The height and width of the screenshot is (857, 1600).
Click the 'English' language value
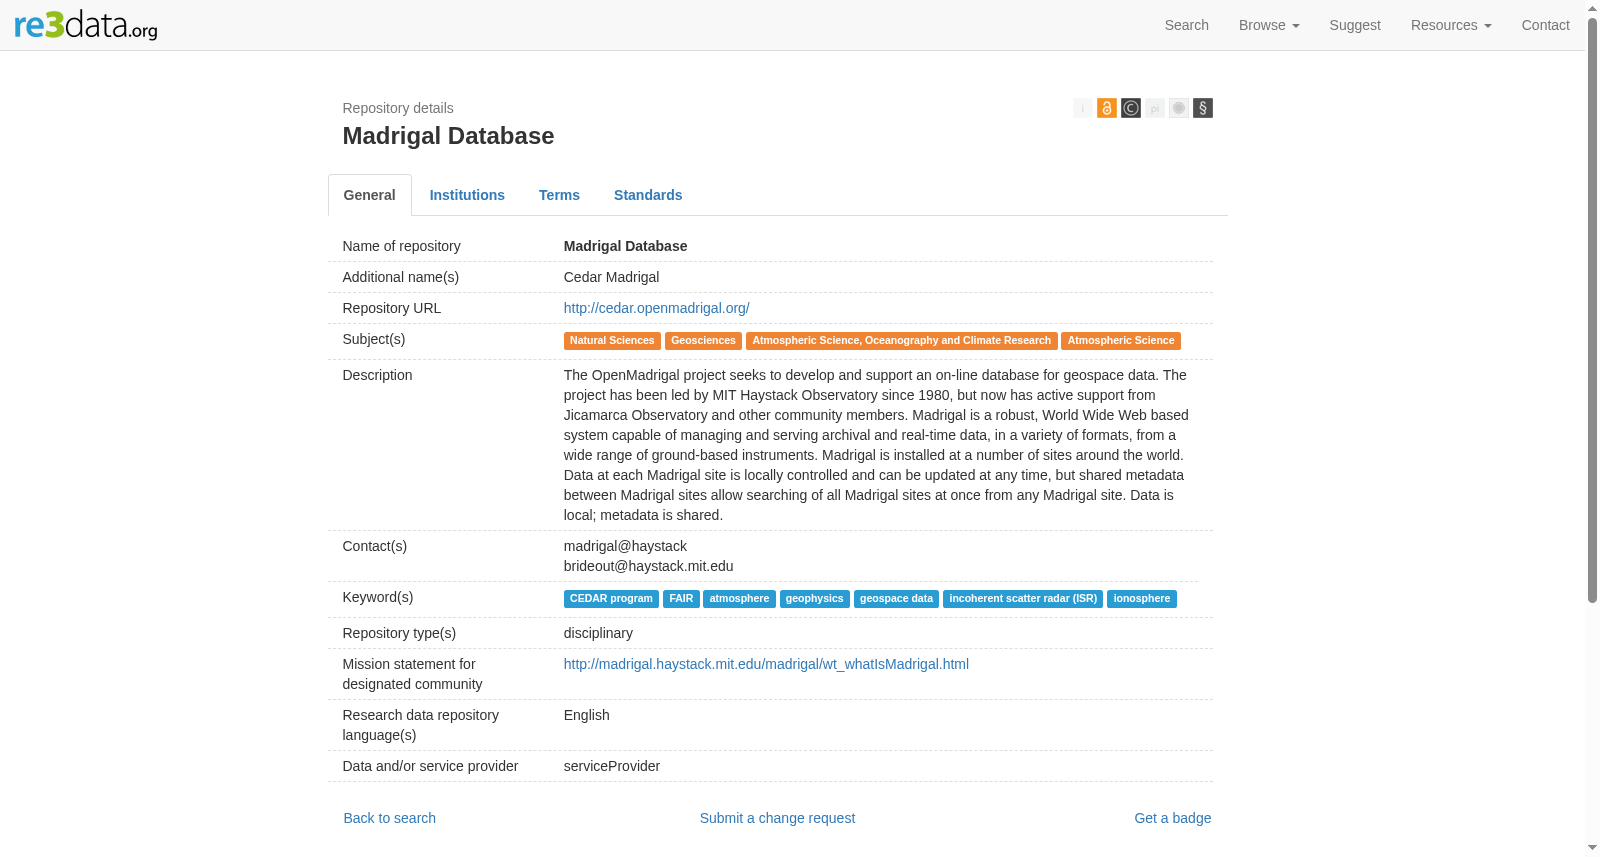click(586, 715)
